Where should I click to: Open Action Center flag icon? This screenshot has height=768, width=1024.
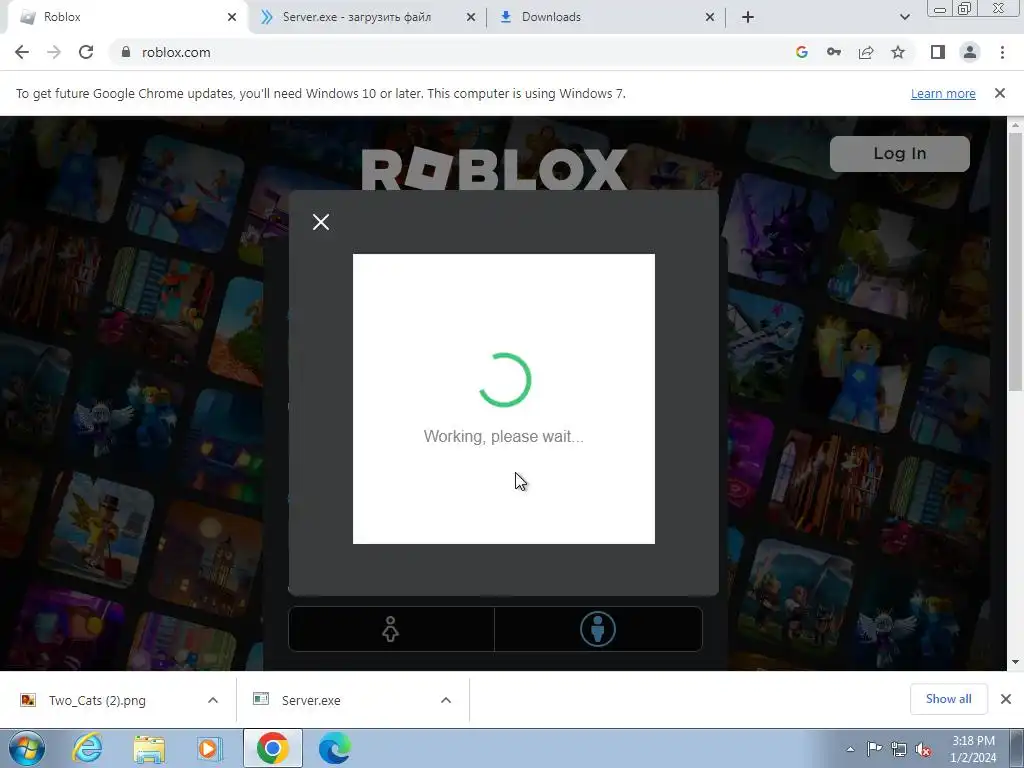874,749
